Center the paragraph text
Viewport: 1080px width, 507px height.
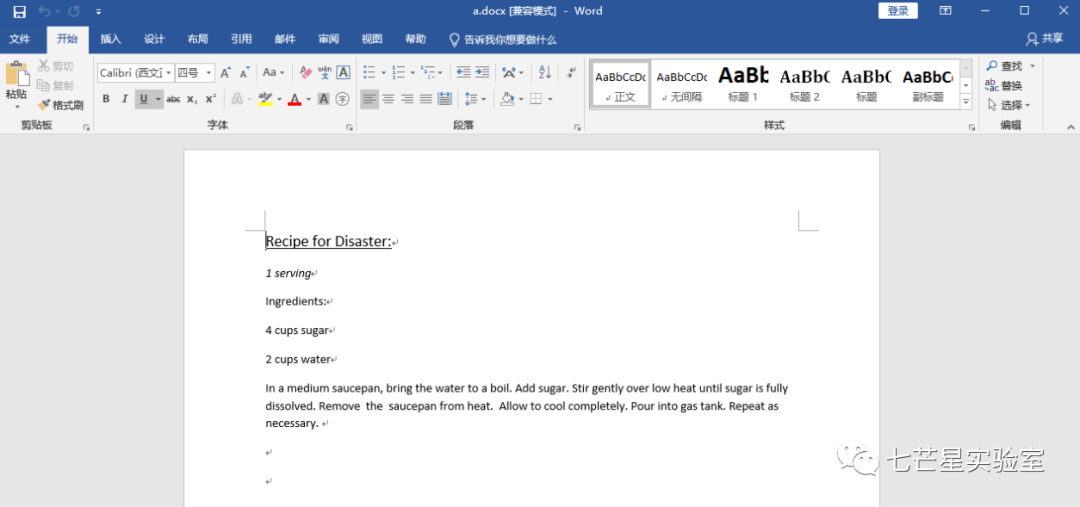(388, 99)
